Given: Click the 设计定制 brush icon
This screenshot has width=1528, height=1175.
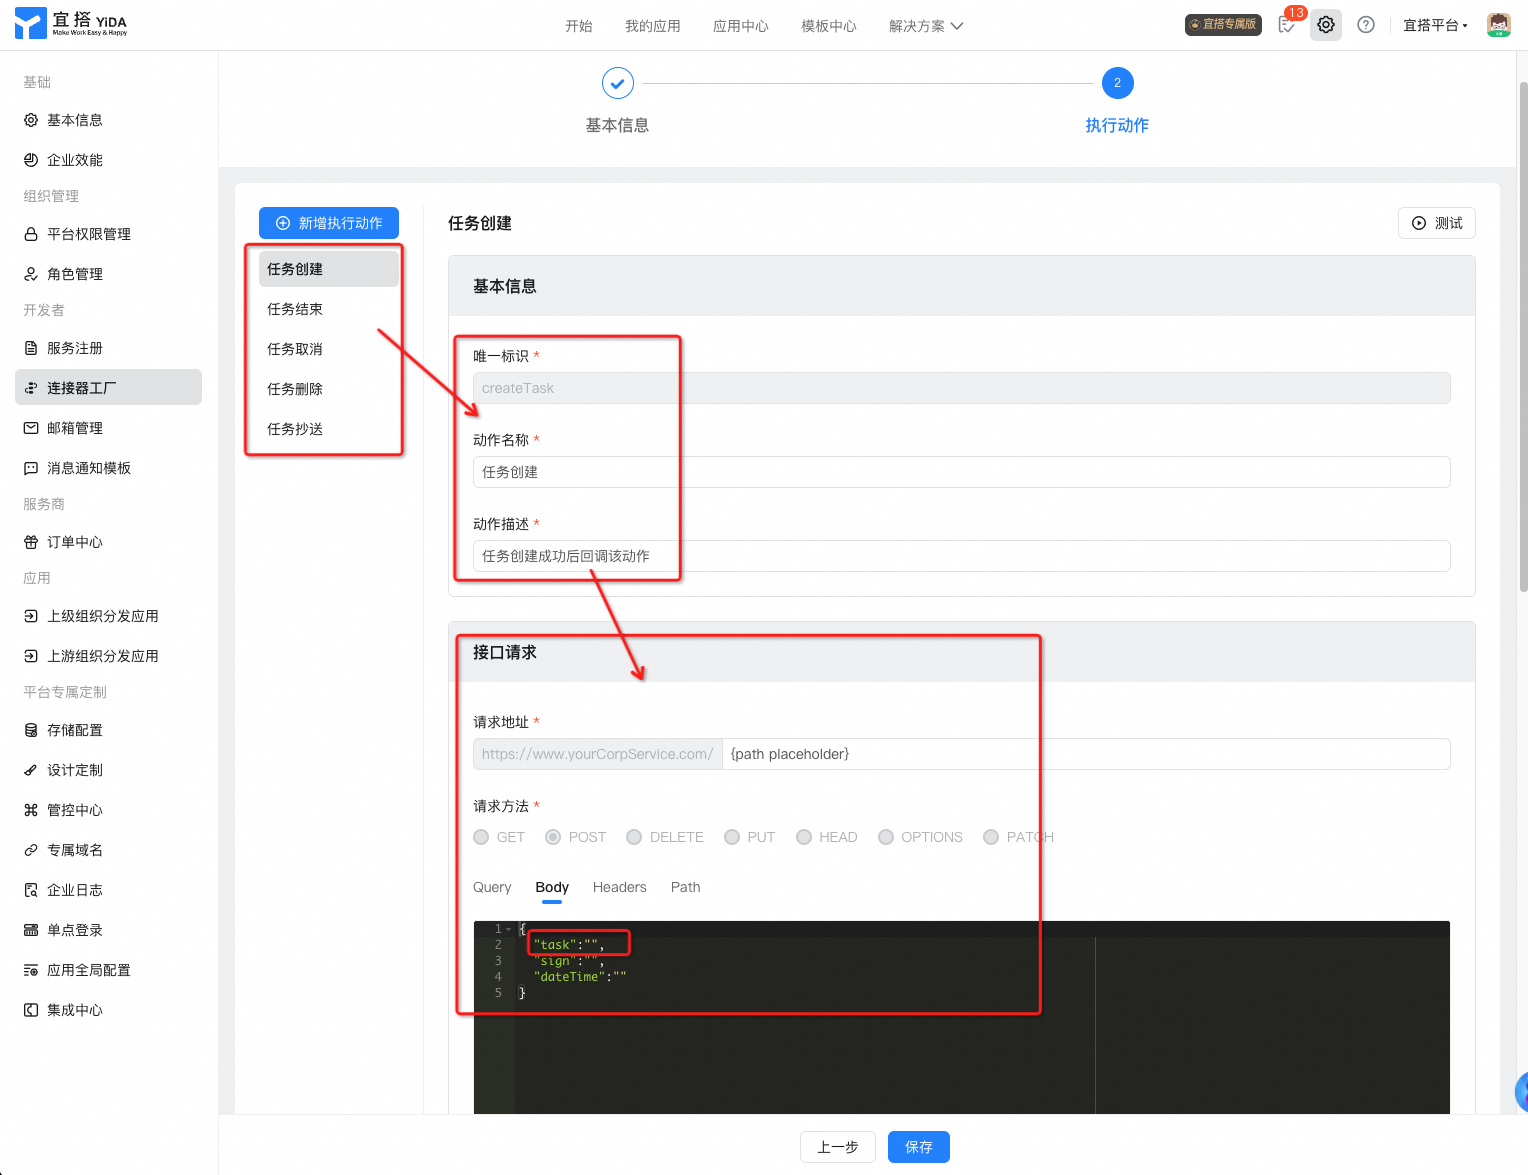Looking at the screenshot, I should pos(31,770).
